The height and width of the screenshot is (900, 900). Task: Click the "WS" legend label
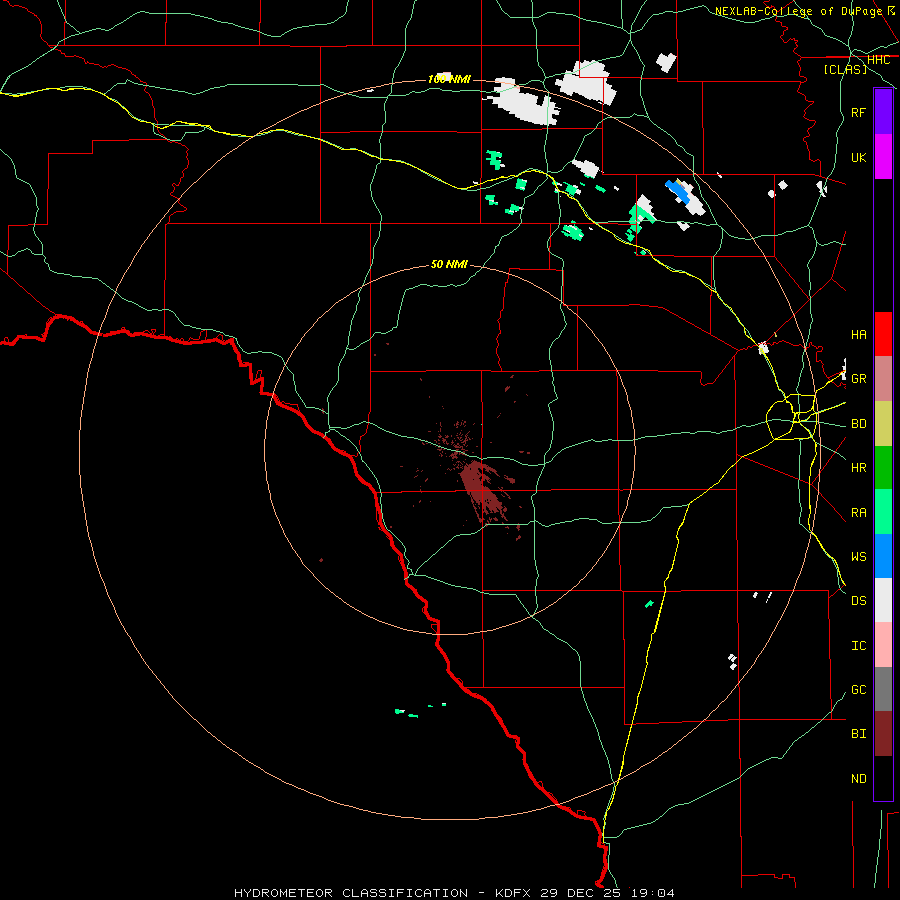tap(859, 557)
